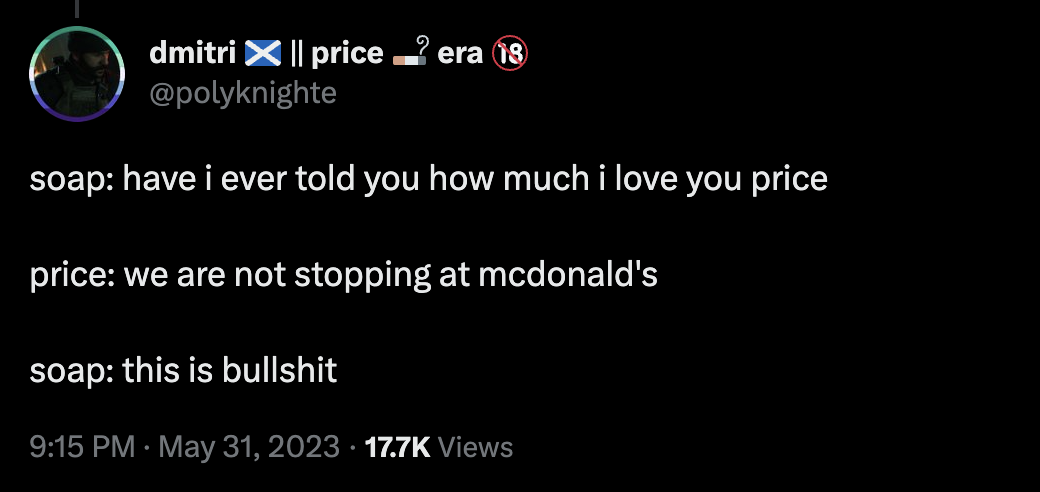Click the line about not stopping at mcdonald's

pos(343,276)
